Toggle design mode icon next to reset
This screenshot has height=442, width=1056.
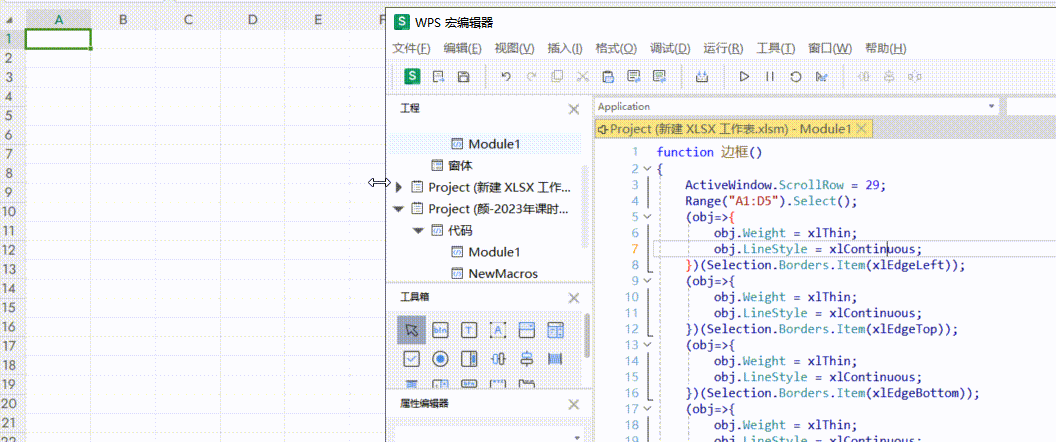tap(821, 77)
